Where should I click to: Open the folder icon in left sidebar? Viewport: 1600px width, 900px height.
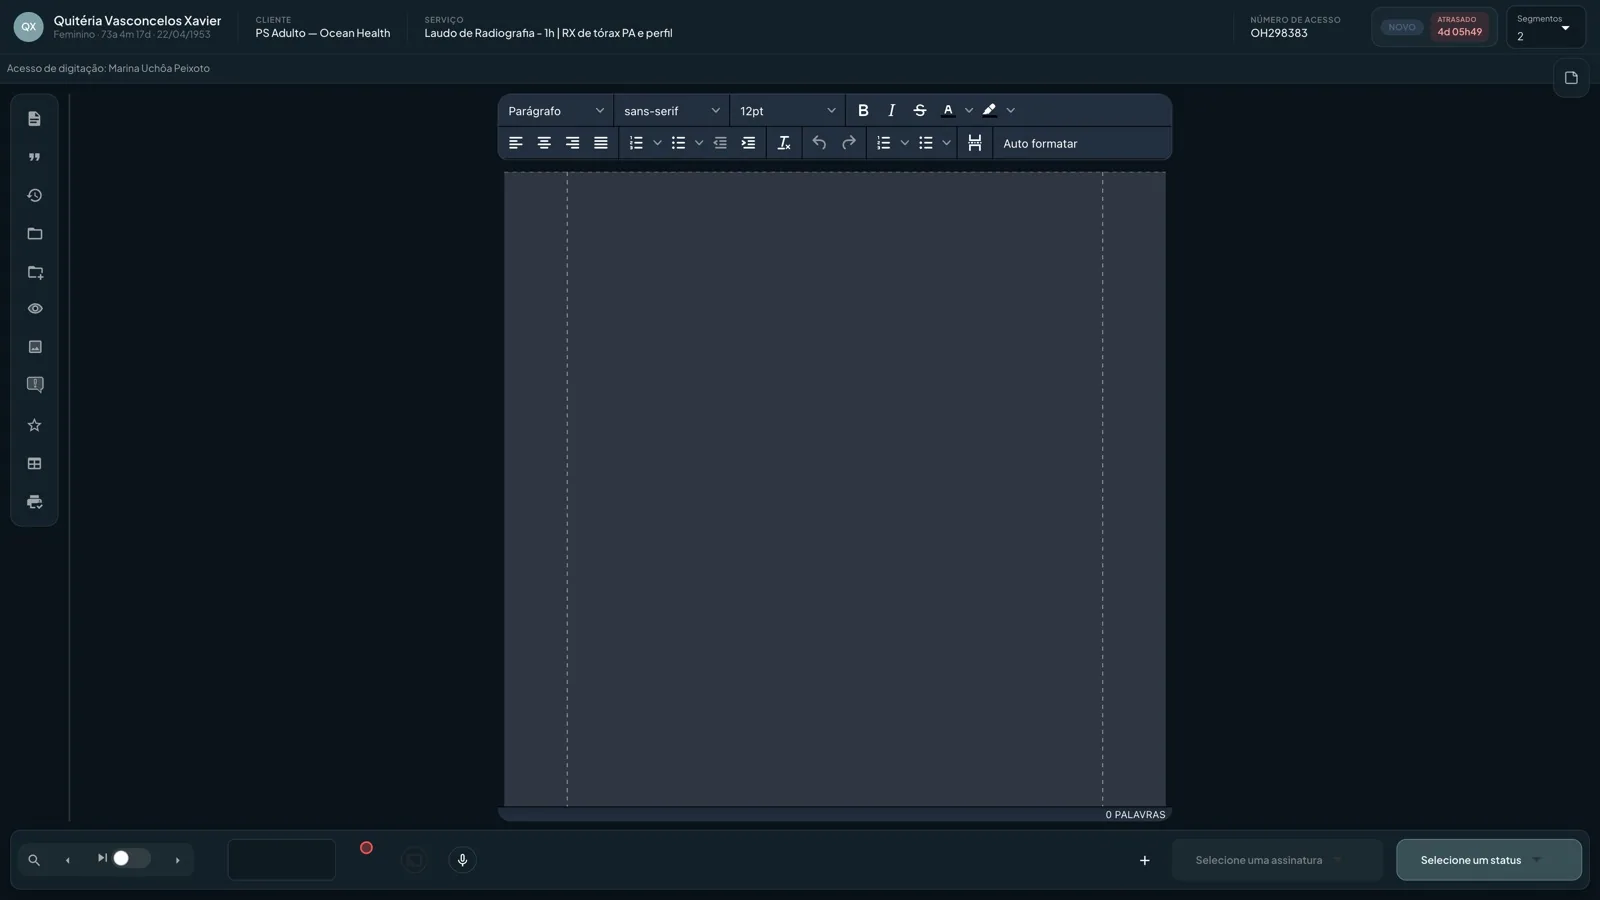(x=34, y=234)
